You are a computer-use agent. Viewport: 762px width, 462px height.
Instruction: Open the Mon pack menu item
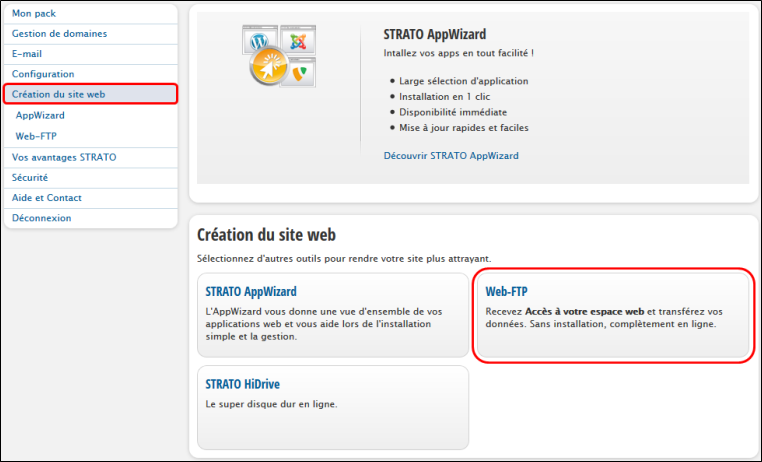point(90,14)
